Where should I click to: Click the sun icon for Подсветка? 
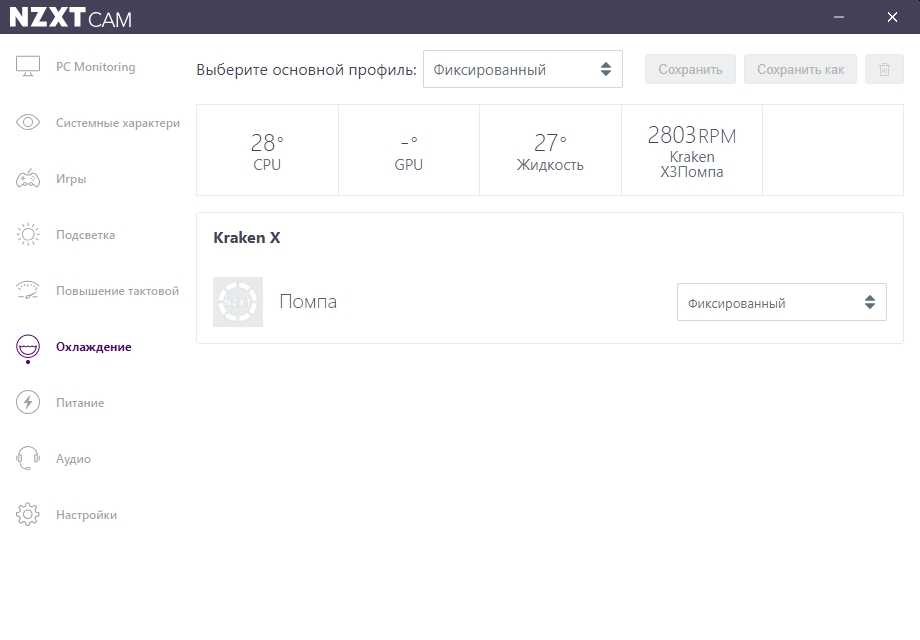point(28,235)
